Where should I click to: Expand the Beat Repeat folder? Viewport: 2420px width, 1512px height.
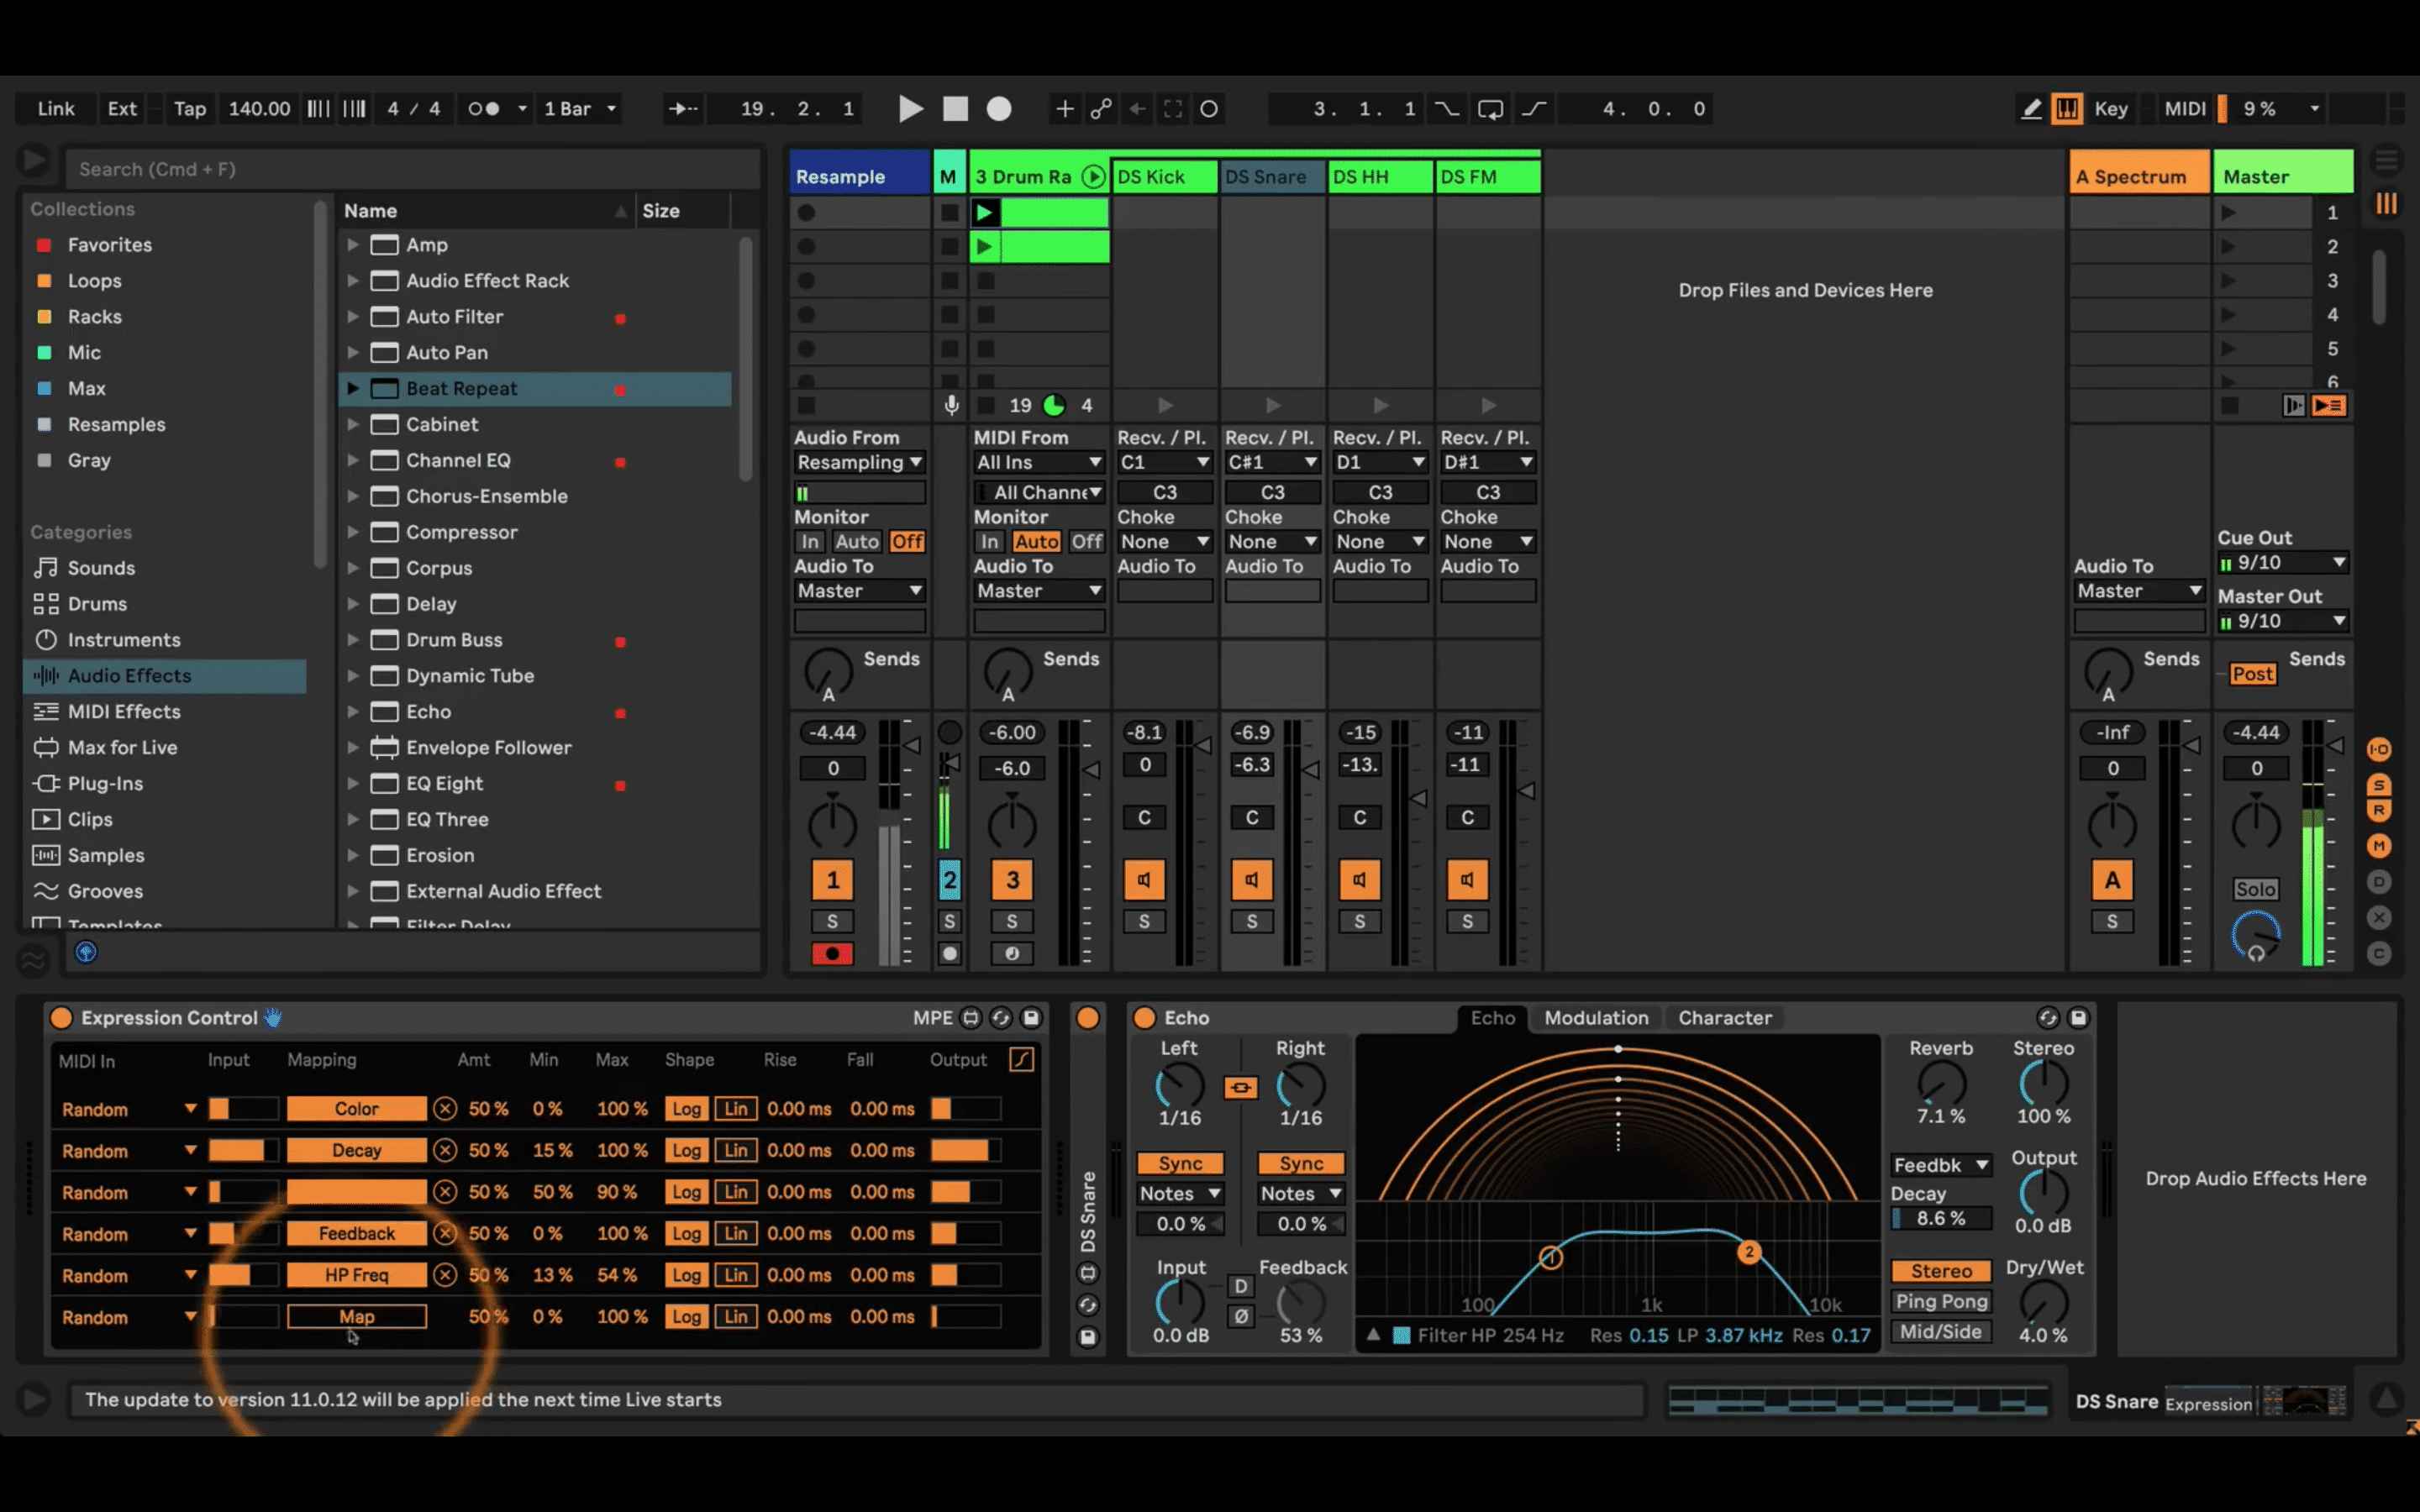(x=353, y=388)
